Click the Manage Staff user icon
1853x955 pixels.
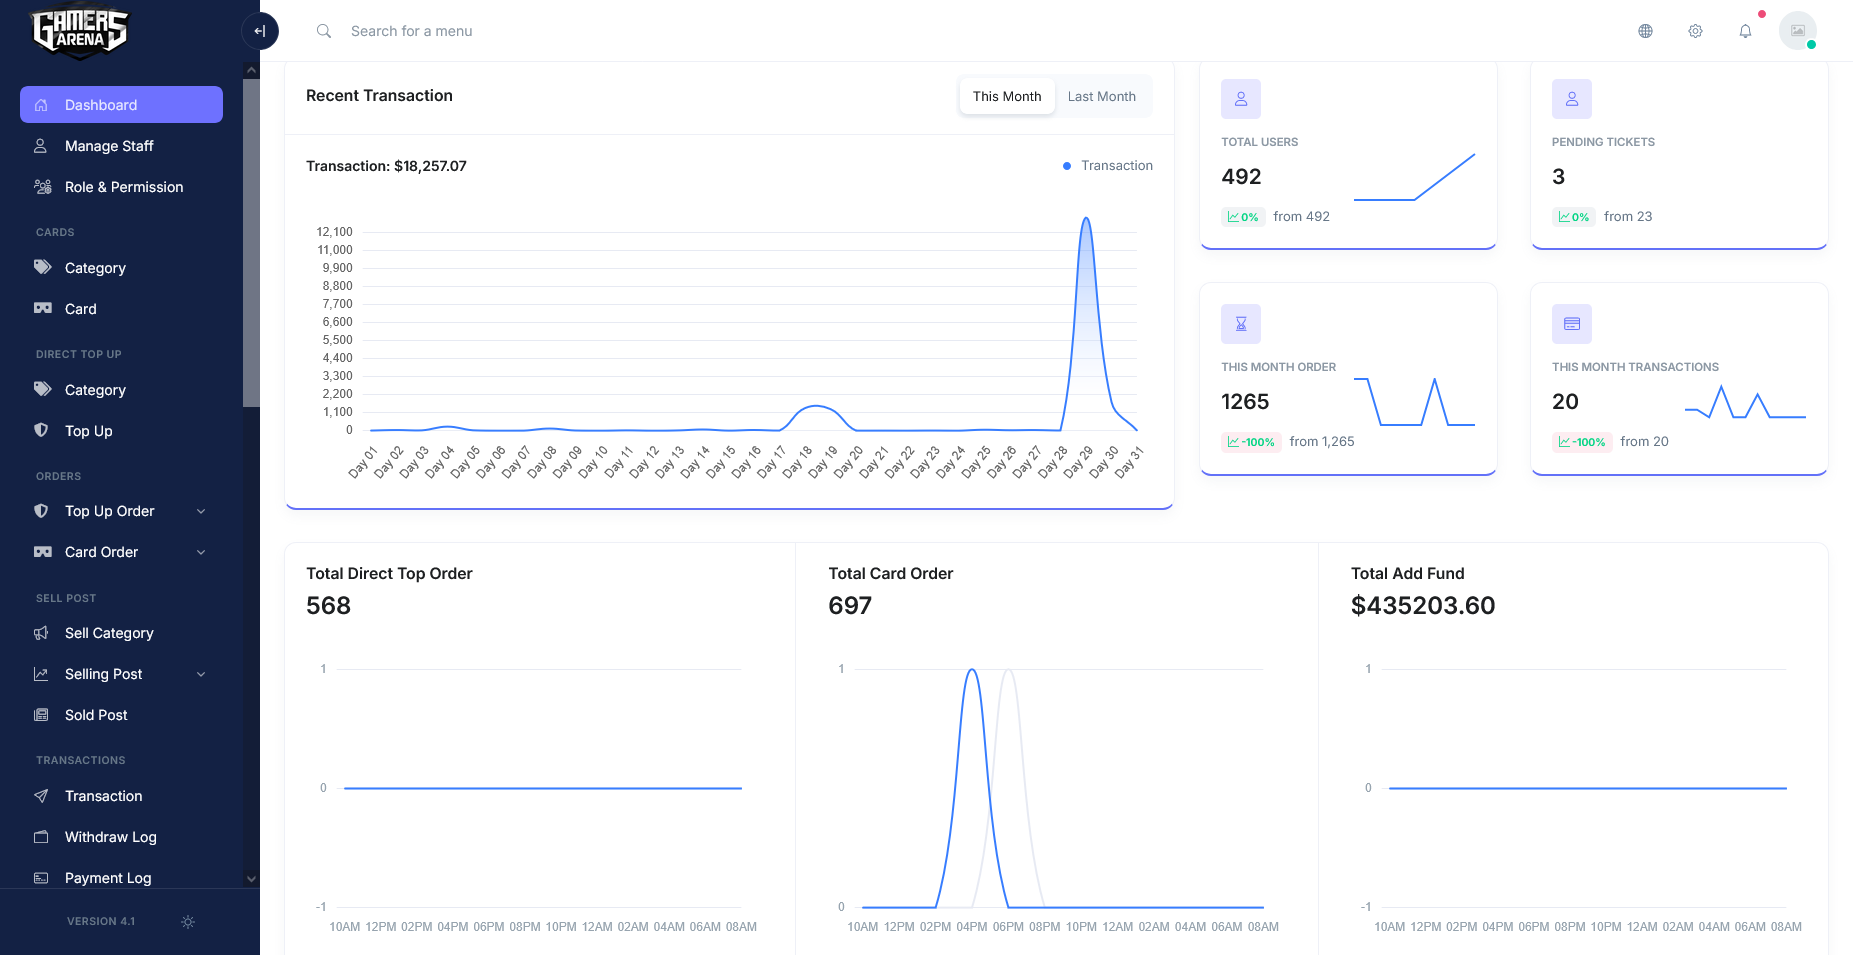coord(41,146)
